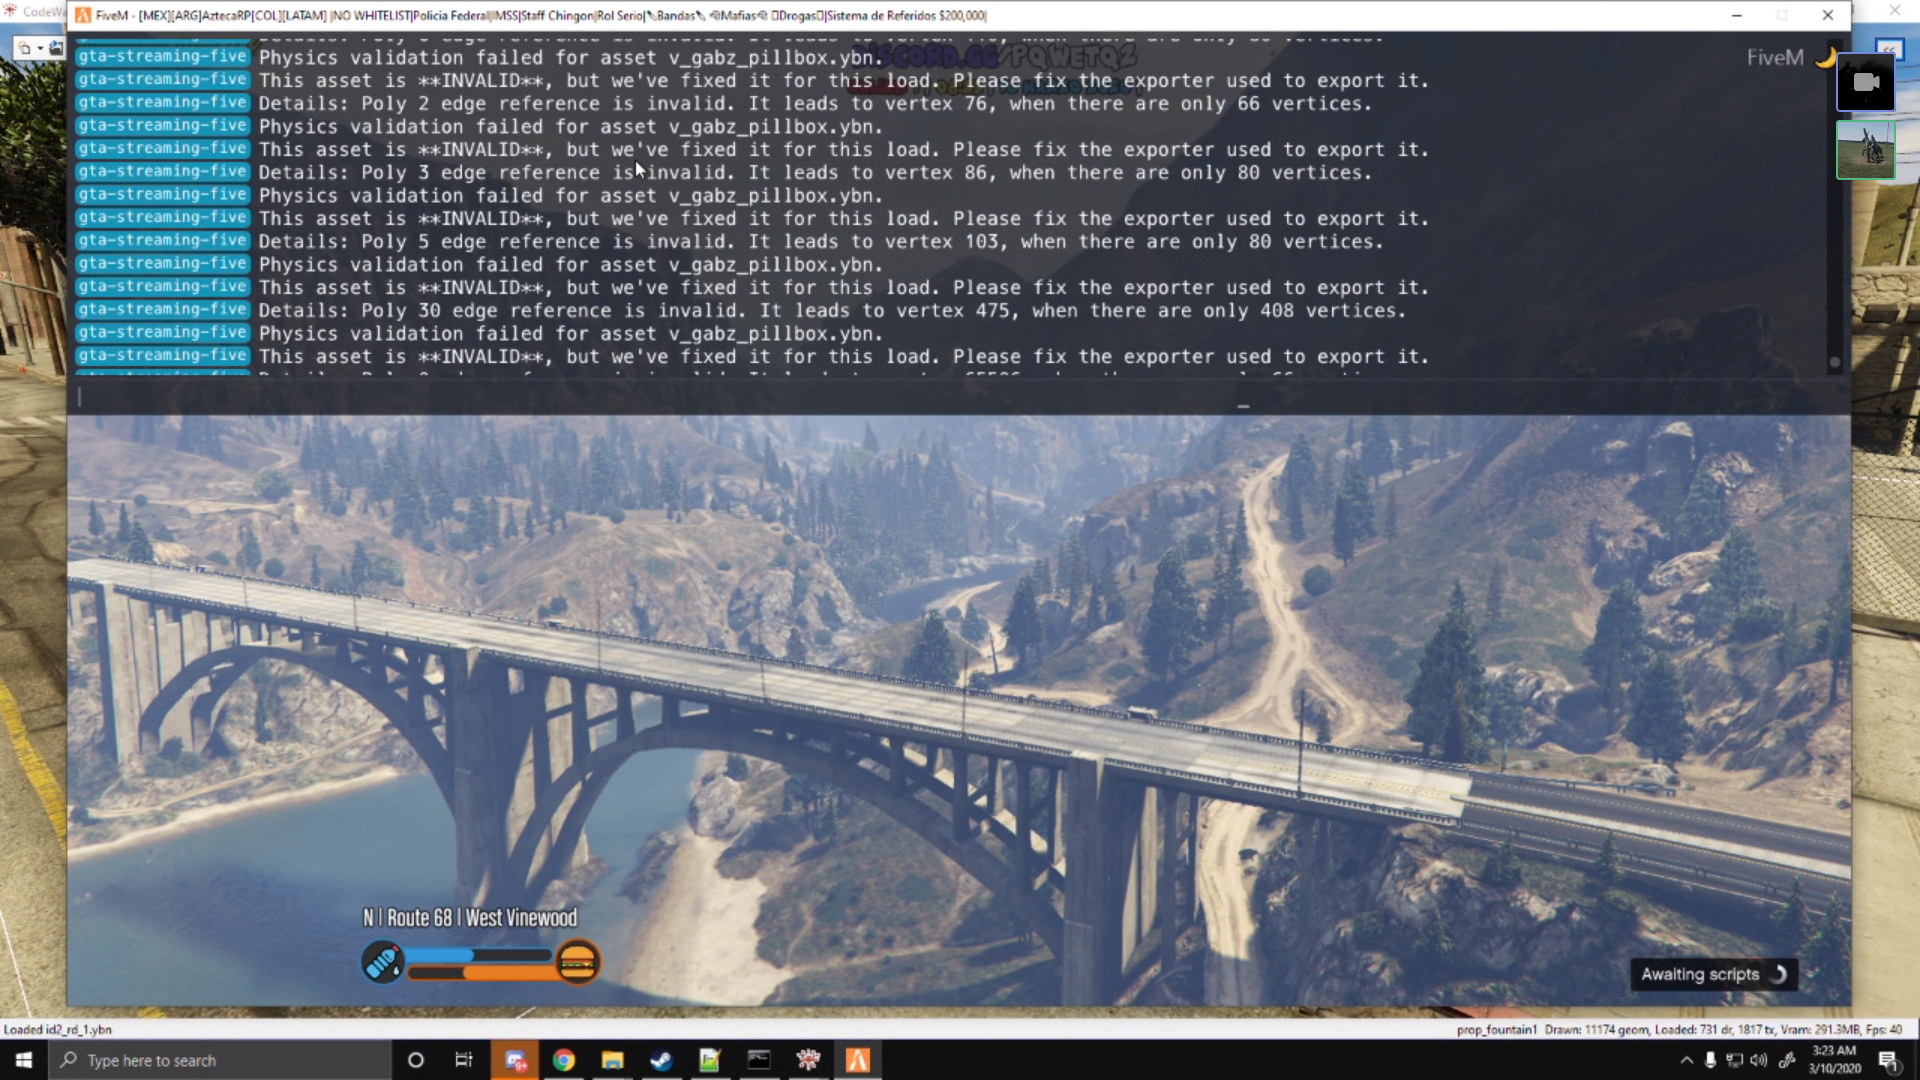
Task: Open the volume control in tray
Action: click(1759, 1060)
